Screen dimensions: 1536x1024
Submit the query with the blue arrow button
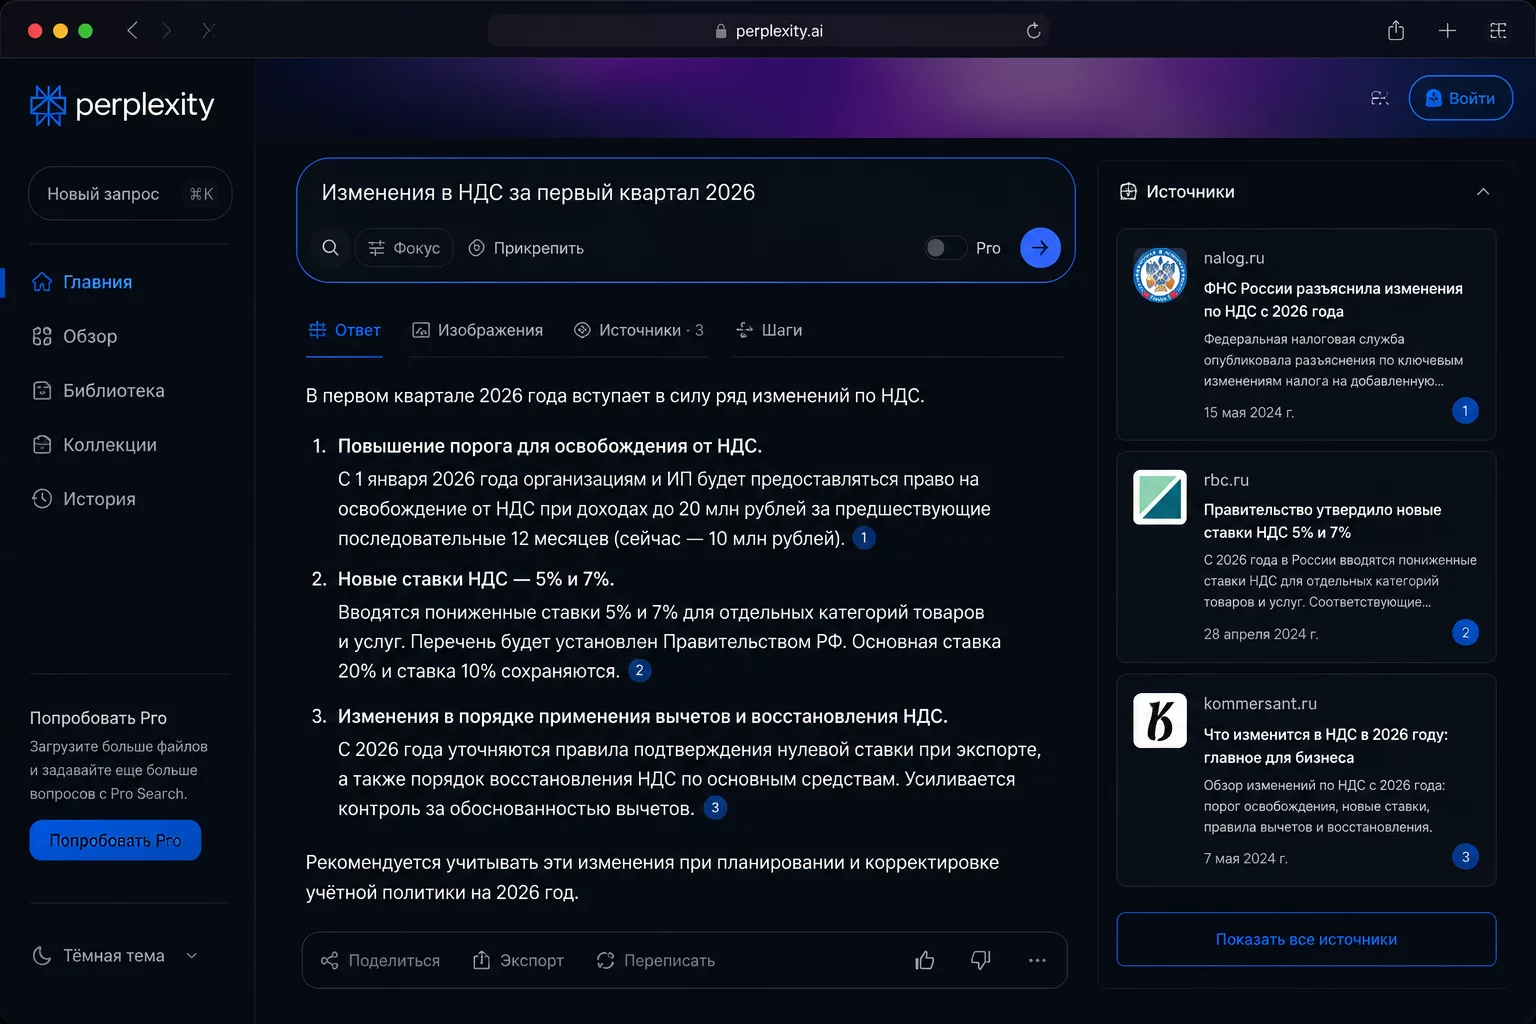[x=1040, y=248]
